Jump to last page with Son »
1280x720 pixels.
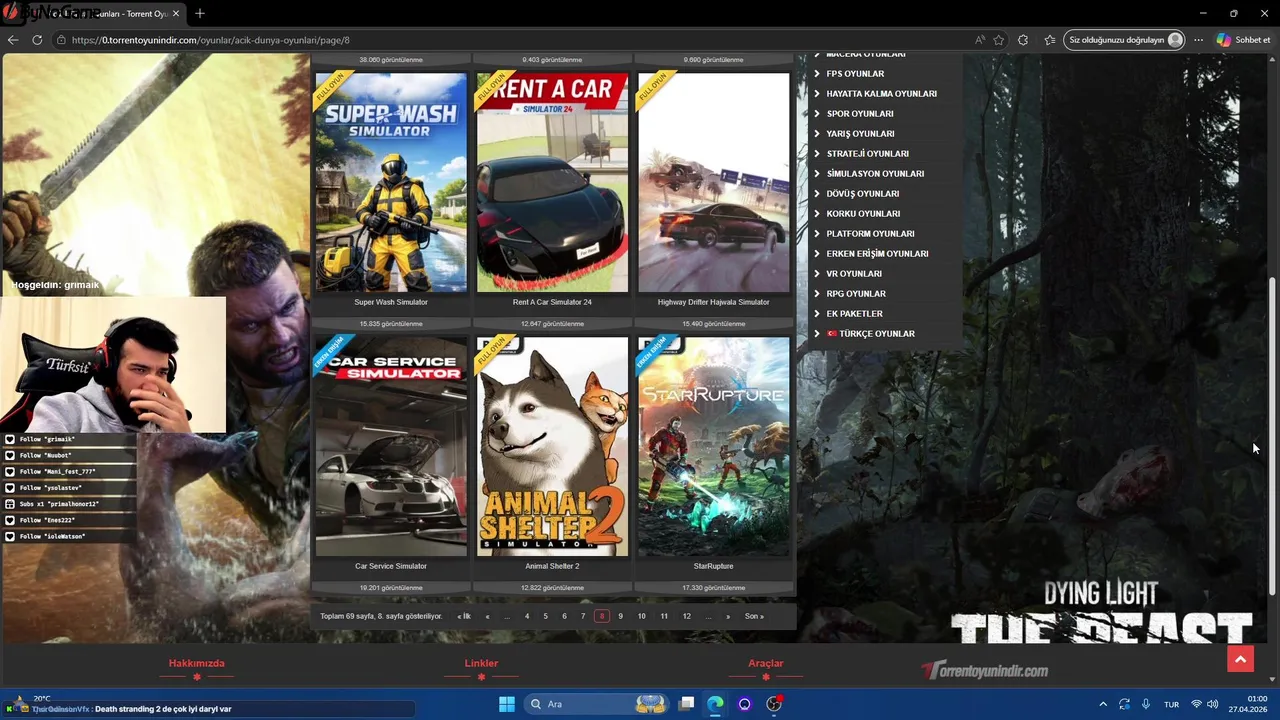point(754,616)
